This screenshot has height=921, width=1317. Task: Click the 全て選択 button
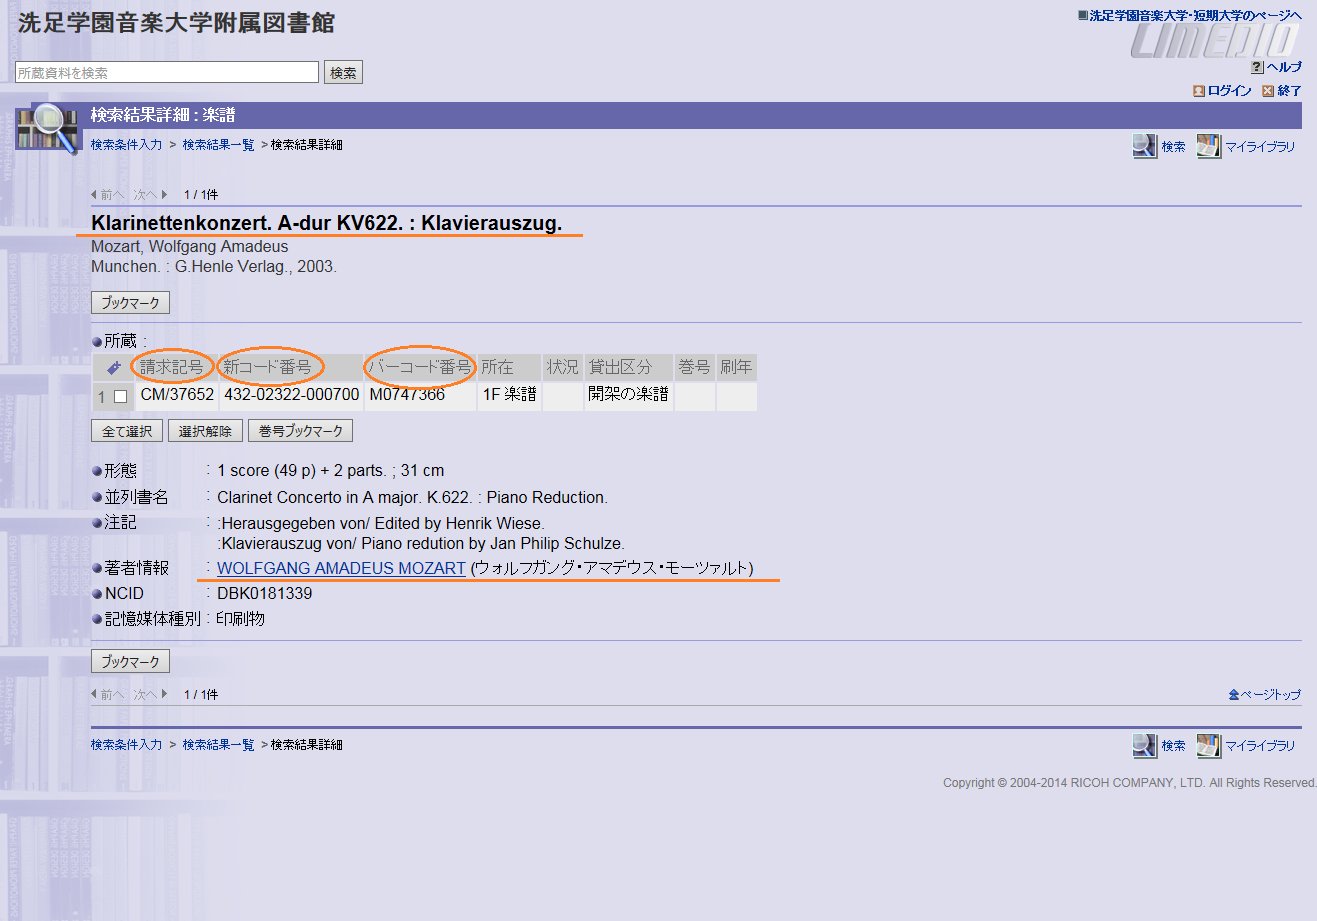[127, 431]
